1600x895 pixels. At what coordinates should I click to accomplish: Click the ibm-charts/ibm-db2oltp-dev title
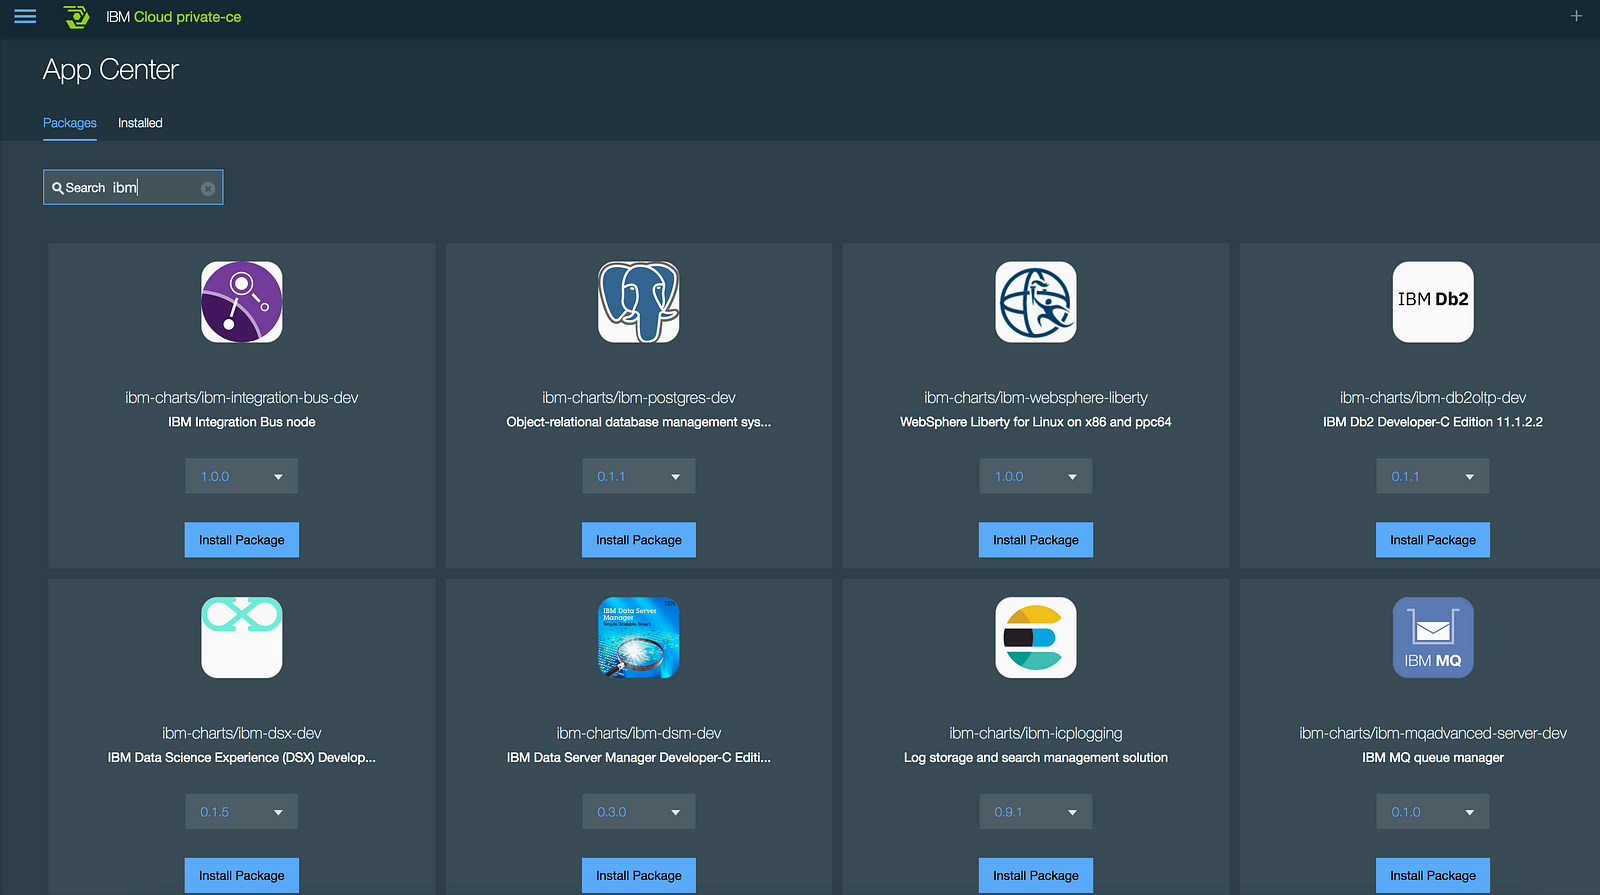point(1433,398)
